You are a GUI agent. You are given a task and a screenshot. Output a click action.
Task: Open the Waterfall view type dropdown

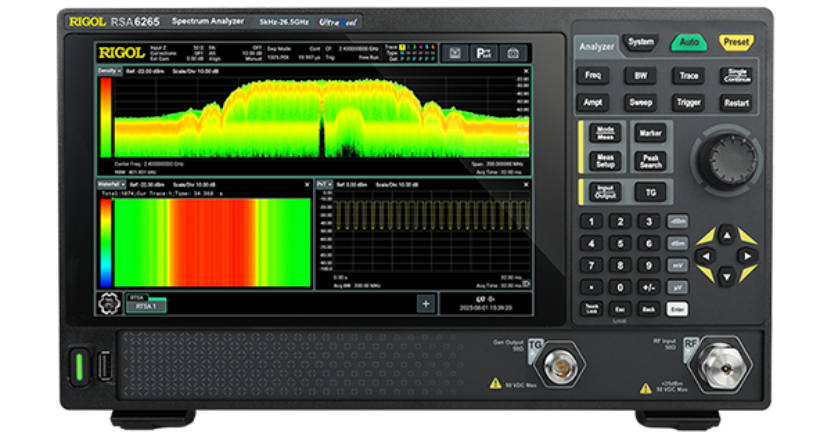coord(111,184)
